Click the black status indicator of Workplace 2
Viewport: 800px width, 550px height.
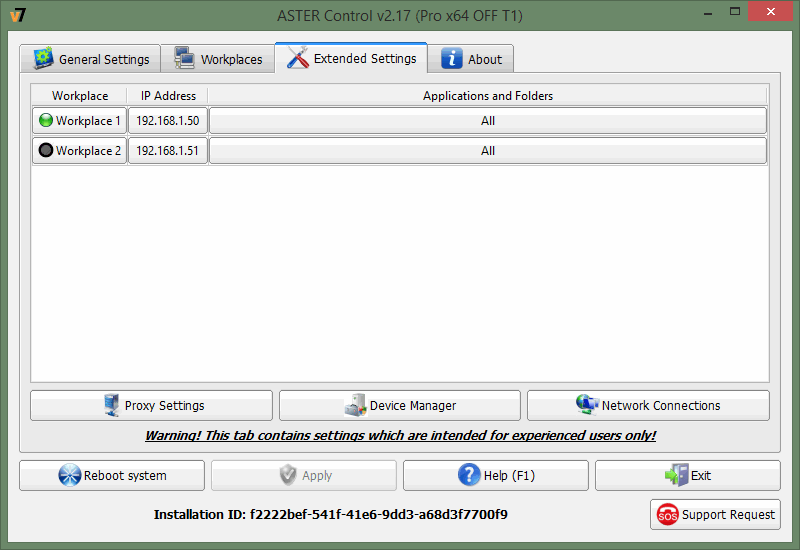pos(45,151)
